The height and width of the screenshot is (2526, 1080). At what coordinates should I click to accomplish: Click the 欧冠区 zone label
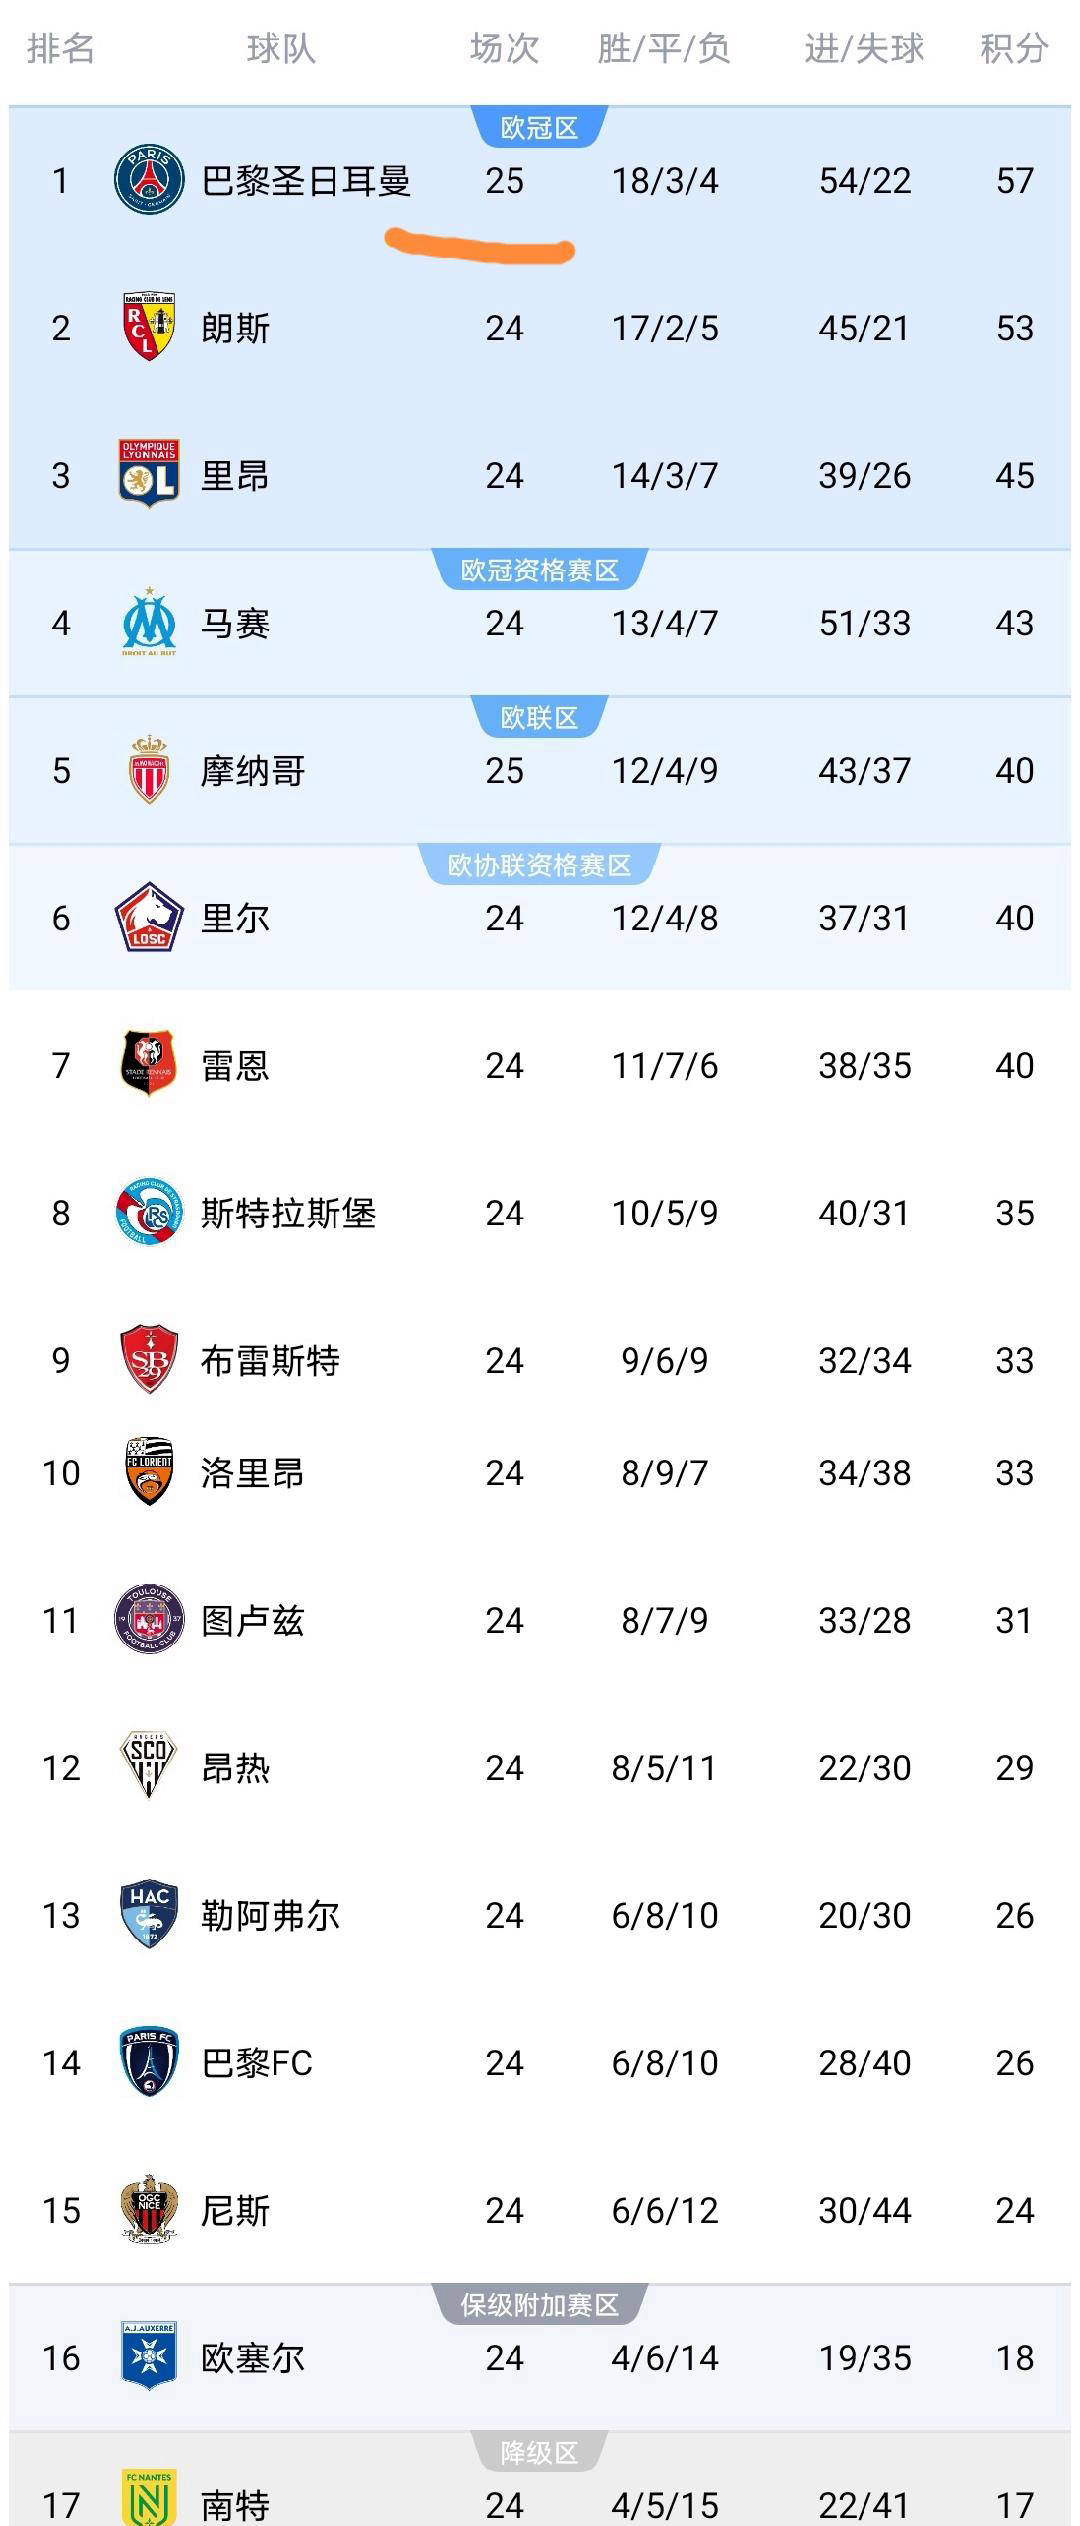click(539, 128)
